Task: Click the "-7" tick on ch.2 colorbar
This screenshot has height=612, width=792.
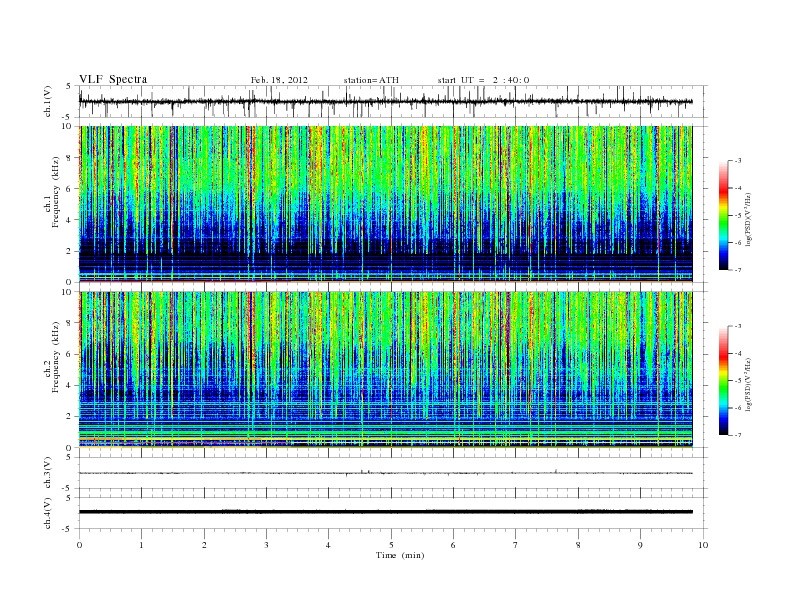Action: (x=737, y=435)
